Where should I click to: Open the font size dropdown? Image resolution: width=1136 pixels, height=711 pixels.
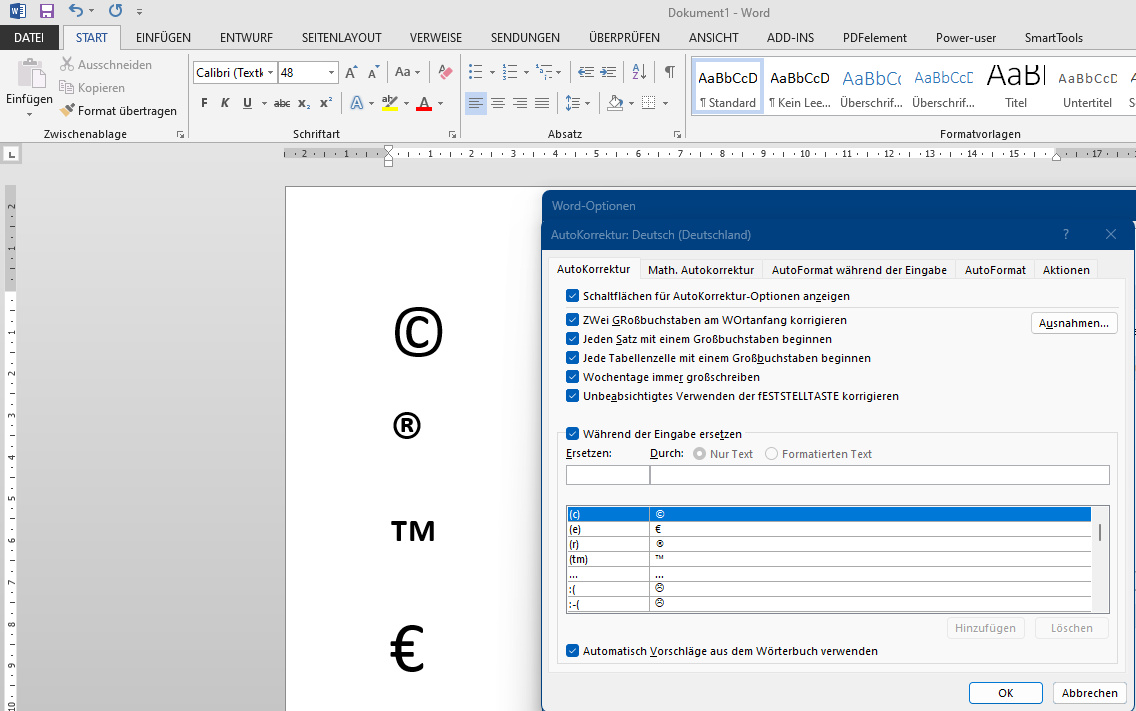pyautogui.click(x=331, y=72)
